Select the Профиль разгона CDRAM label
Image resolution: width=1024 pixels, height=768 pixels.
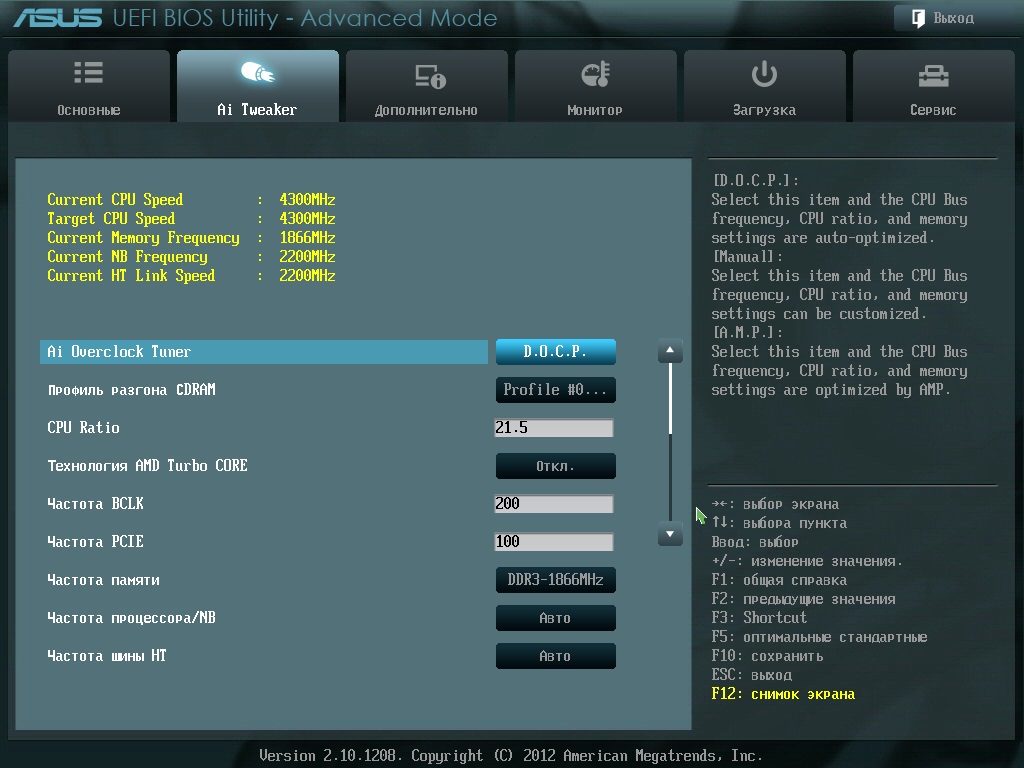click(131, 390)
